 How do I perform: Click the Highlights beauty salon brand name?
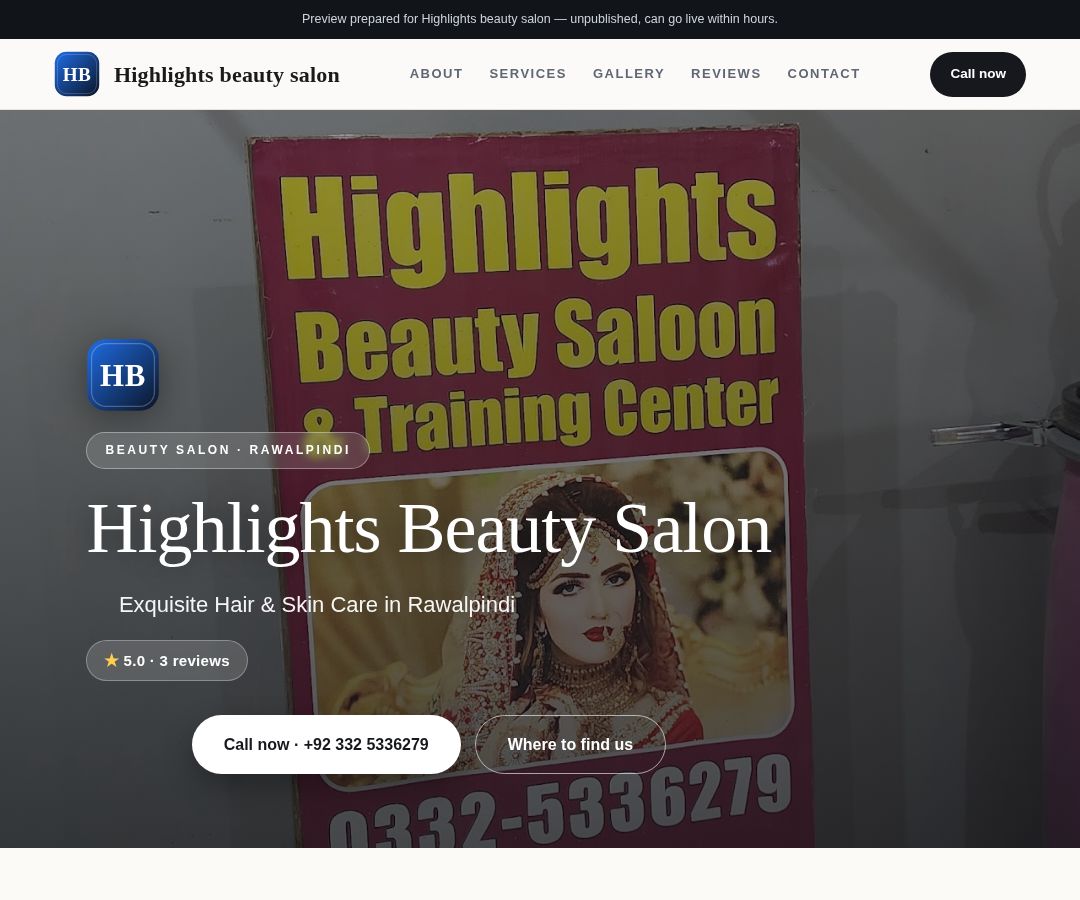tap(227, 74)
